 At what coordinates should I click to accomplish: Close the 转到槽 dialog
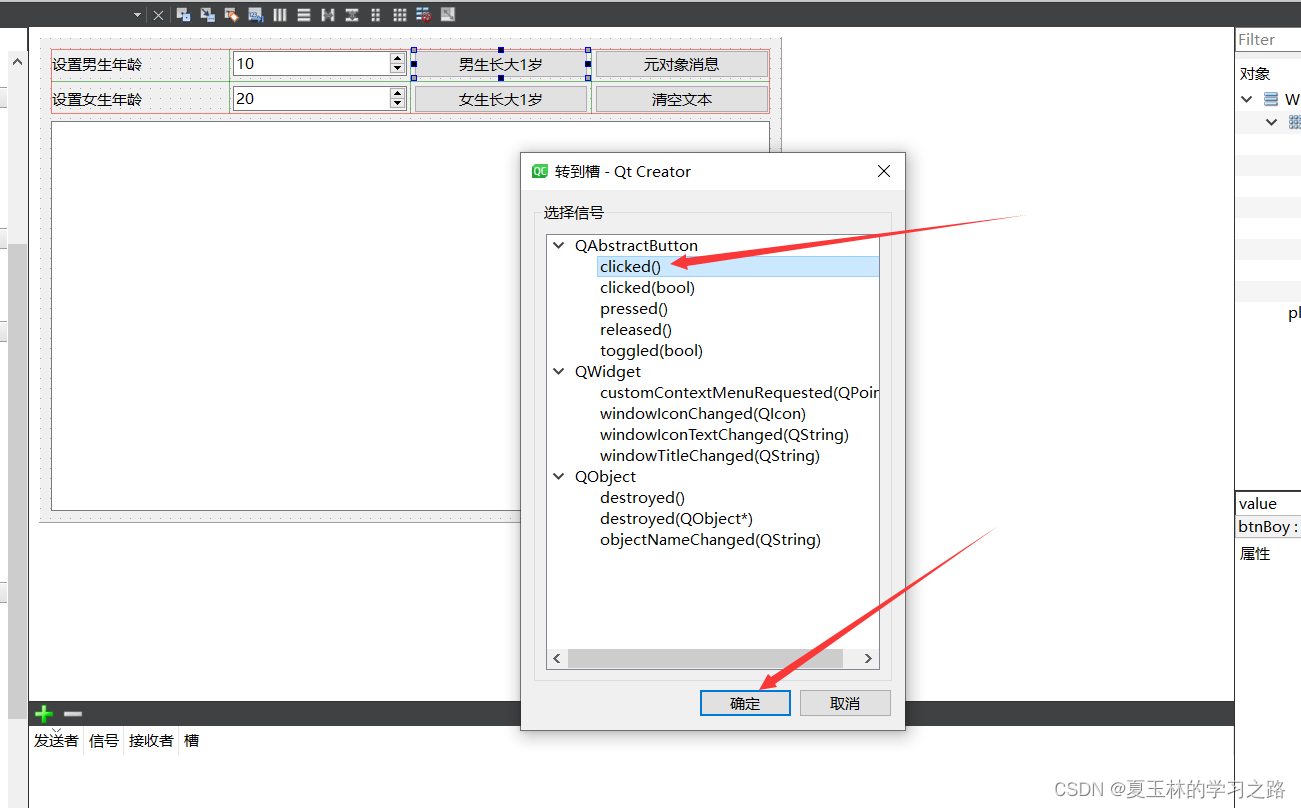884,171
